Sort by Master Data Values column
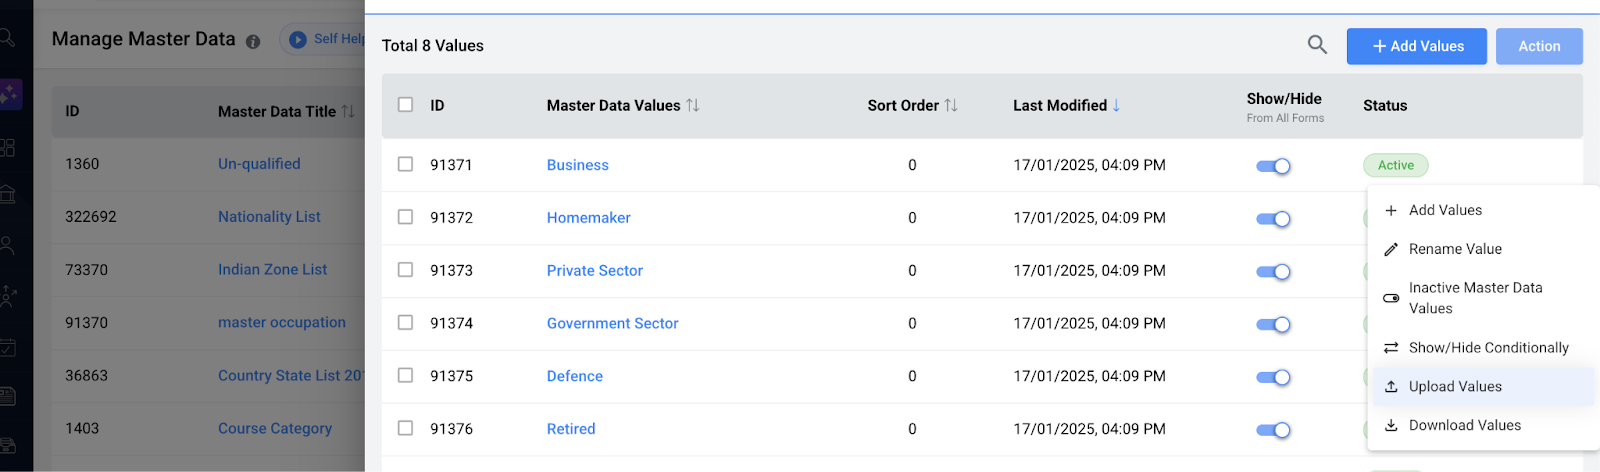Viewport: 1600px width, 472px height. pyautogui.click(x=693, y=105)
